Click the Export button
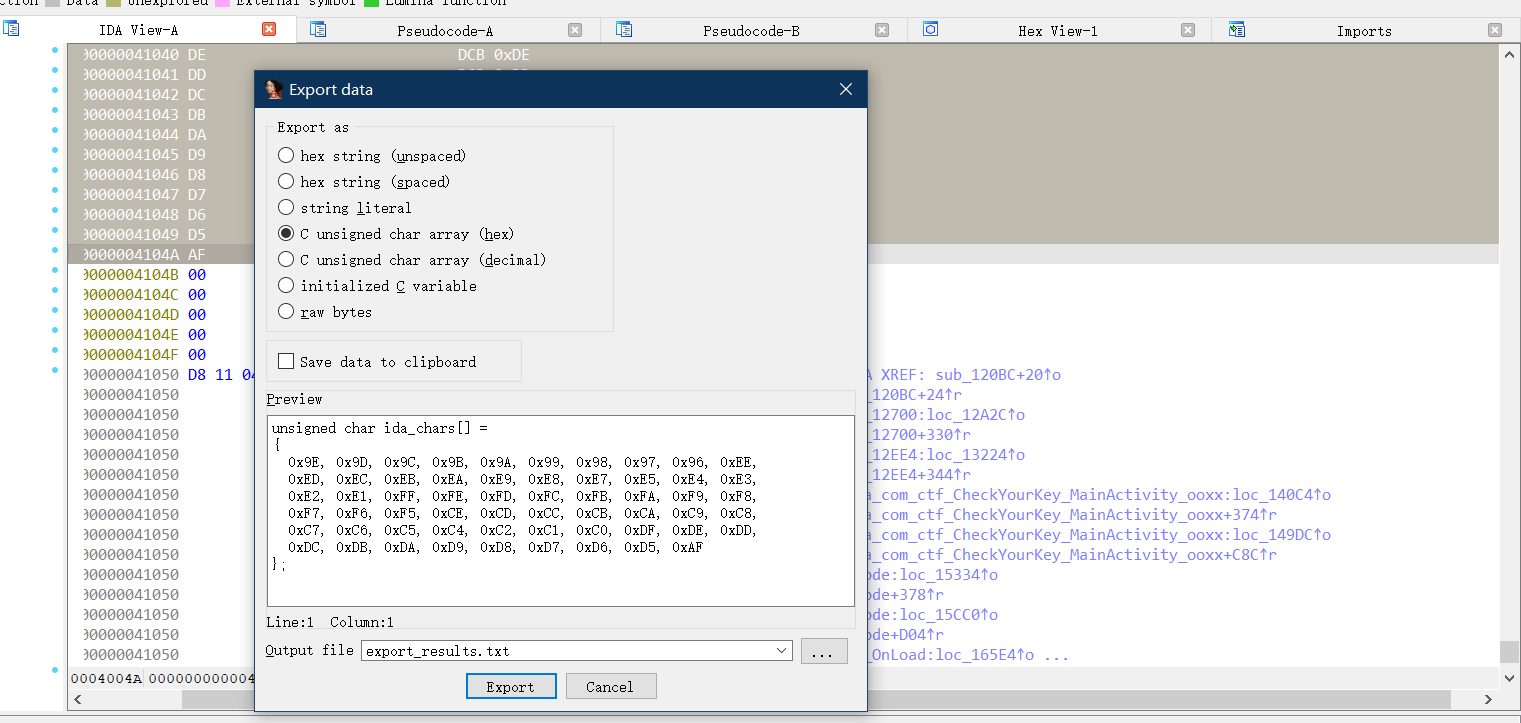This screenshot has width=1521, height=723. coord(510,687)
